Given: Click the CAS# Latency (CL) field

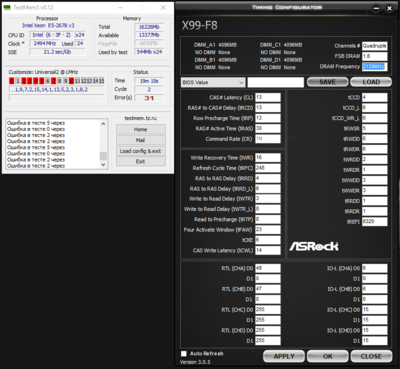Looking at the screenshot, I should 268,97.
